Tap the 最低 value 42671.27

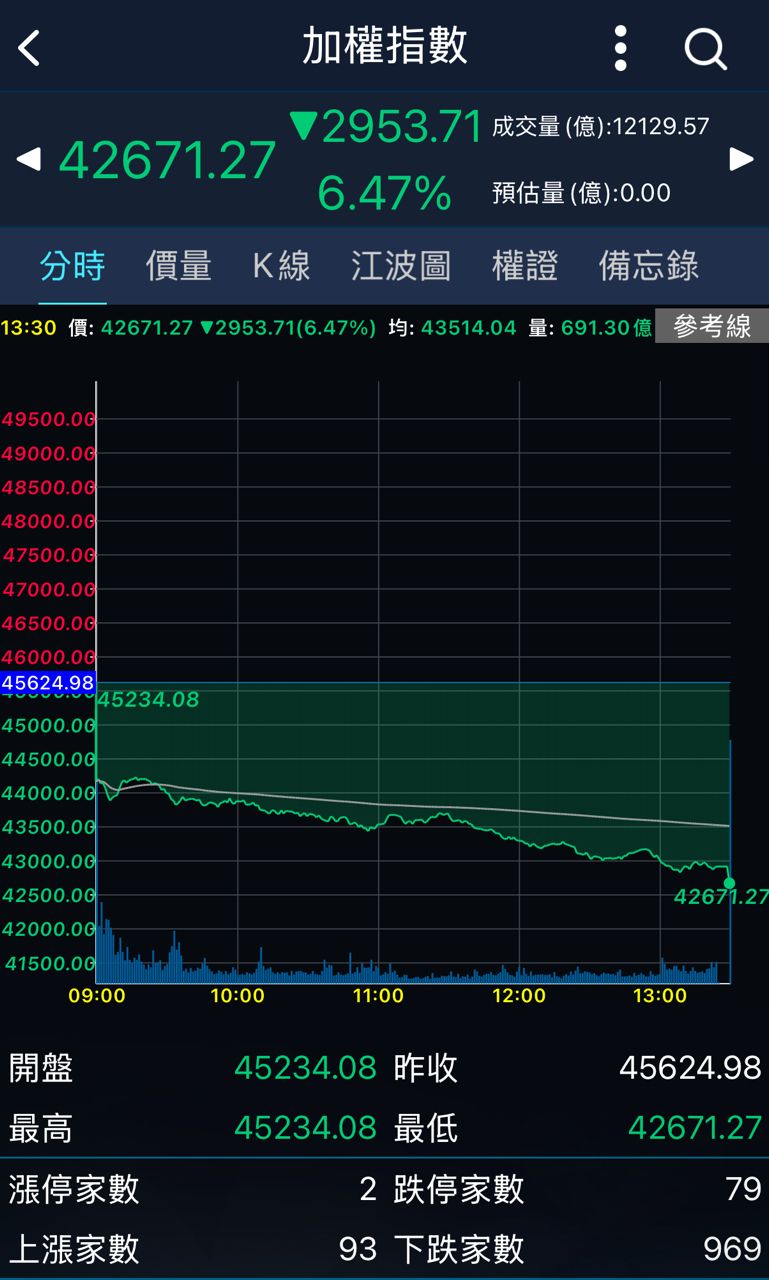click(x=695, y=1128)
